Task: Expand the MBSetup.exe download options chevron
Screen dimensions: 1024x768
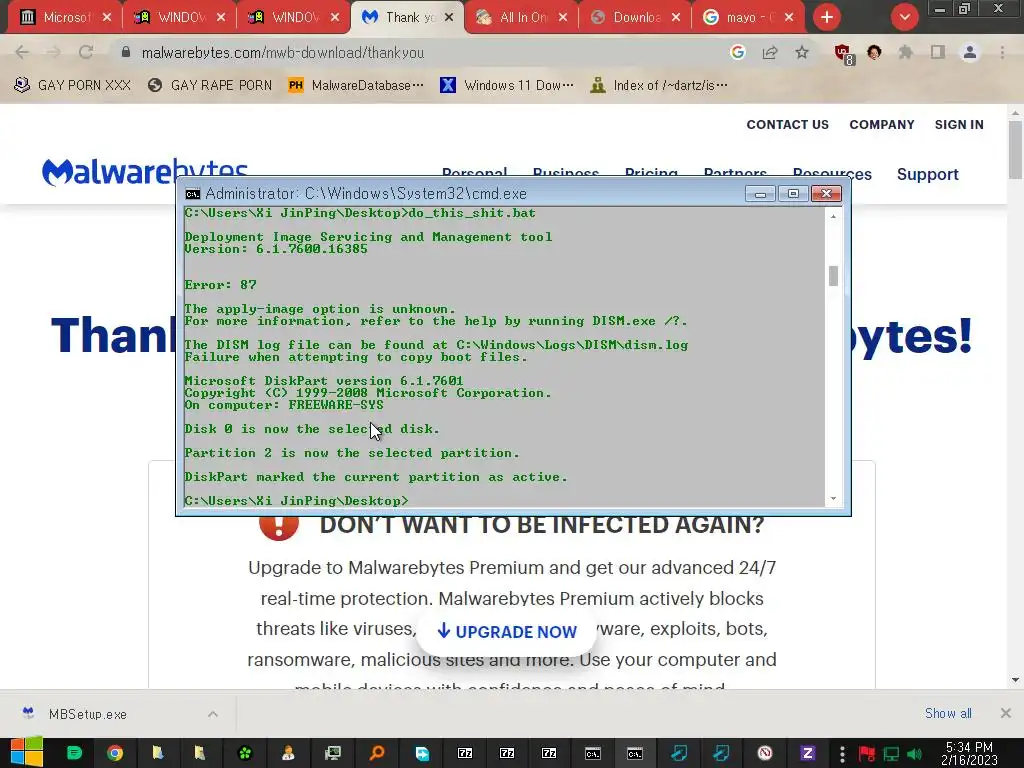Action: [213, 714]
